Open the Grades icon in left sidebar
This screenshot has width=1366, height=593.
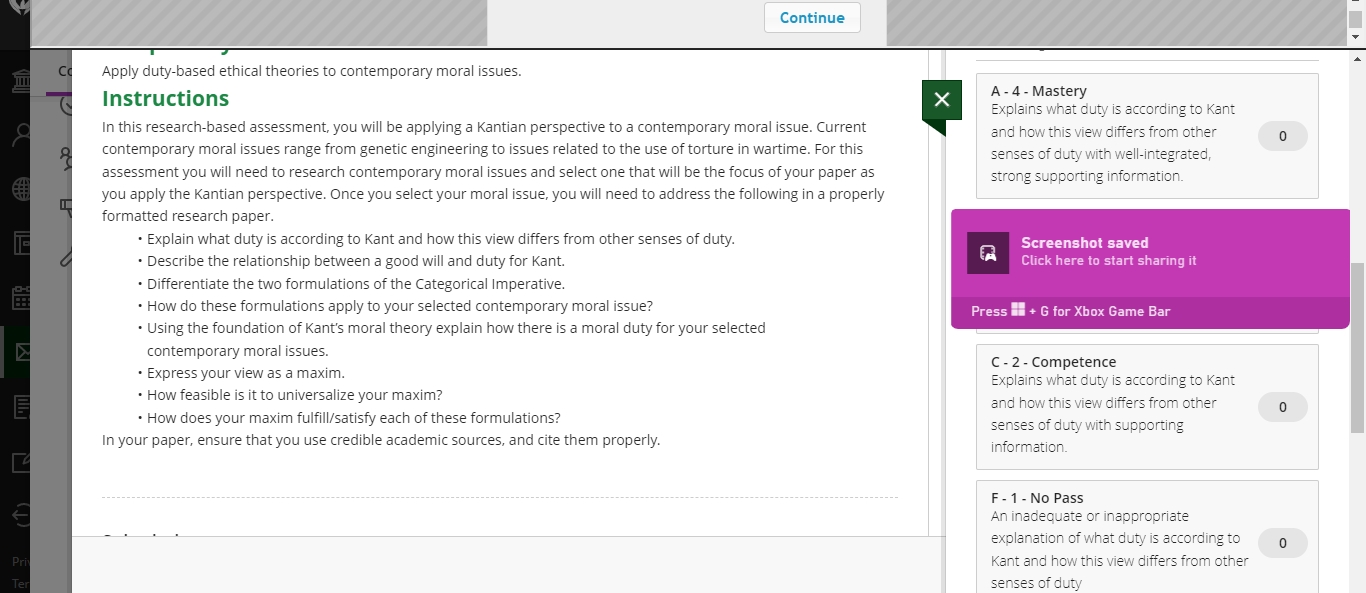(19, 406)
